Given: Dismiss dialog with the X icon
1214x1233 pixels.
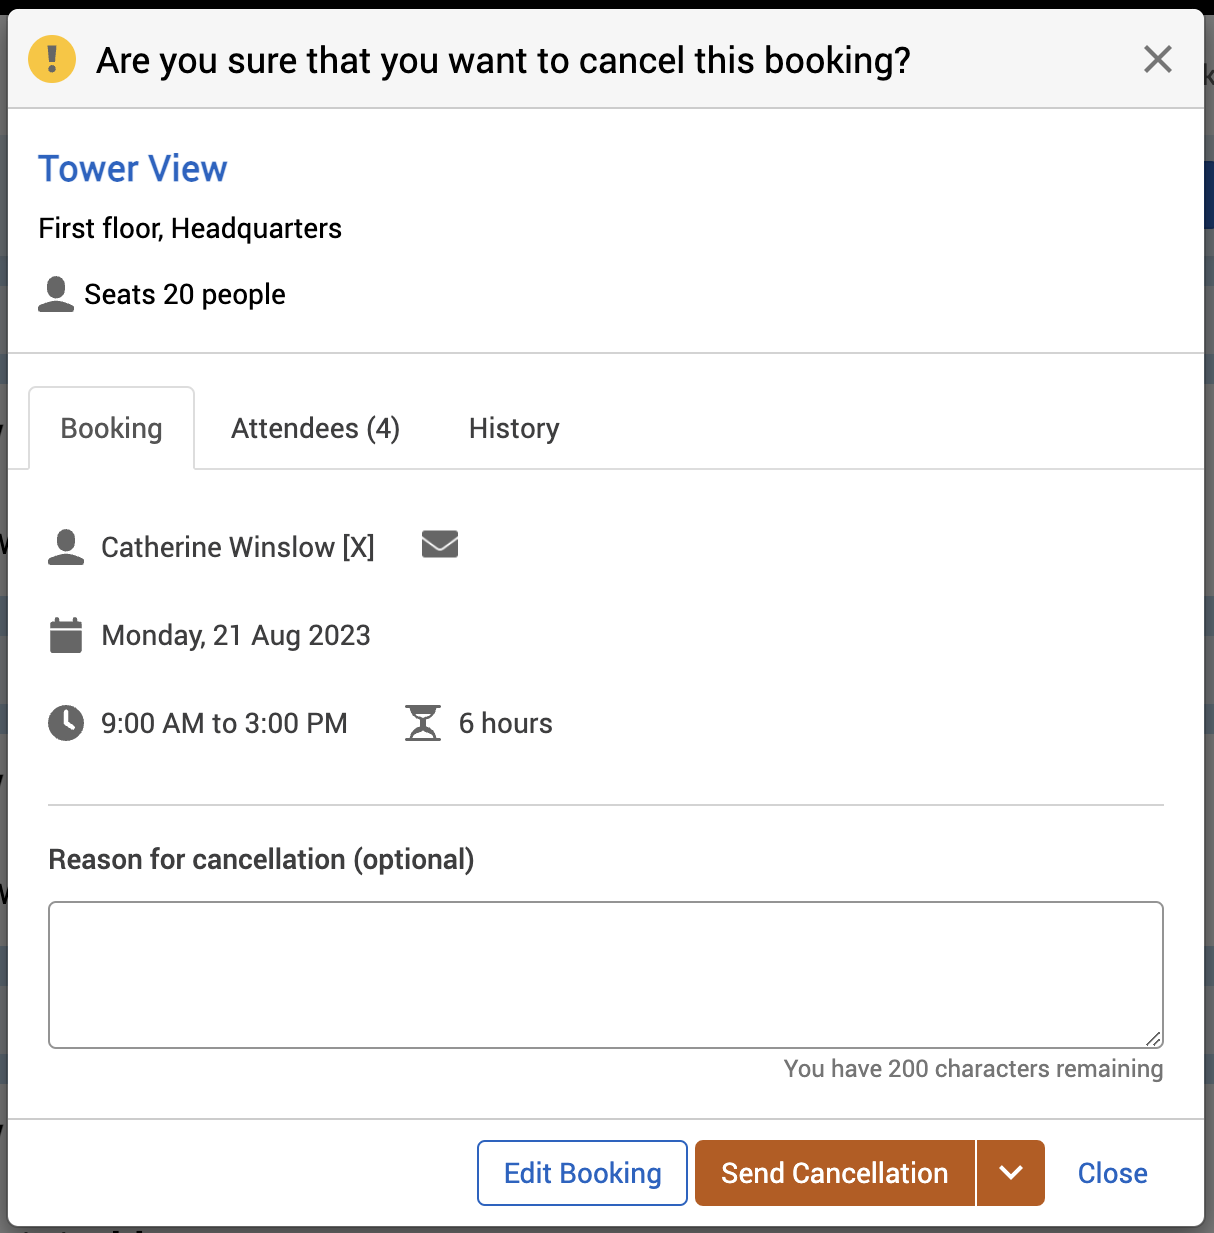Looking at the screenshot, I should click(x=1157, y=60).
